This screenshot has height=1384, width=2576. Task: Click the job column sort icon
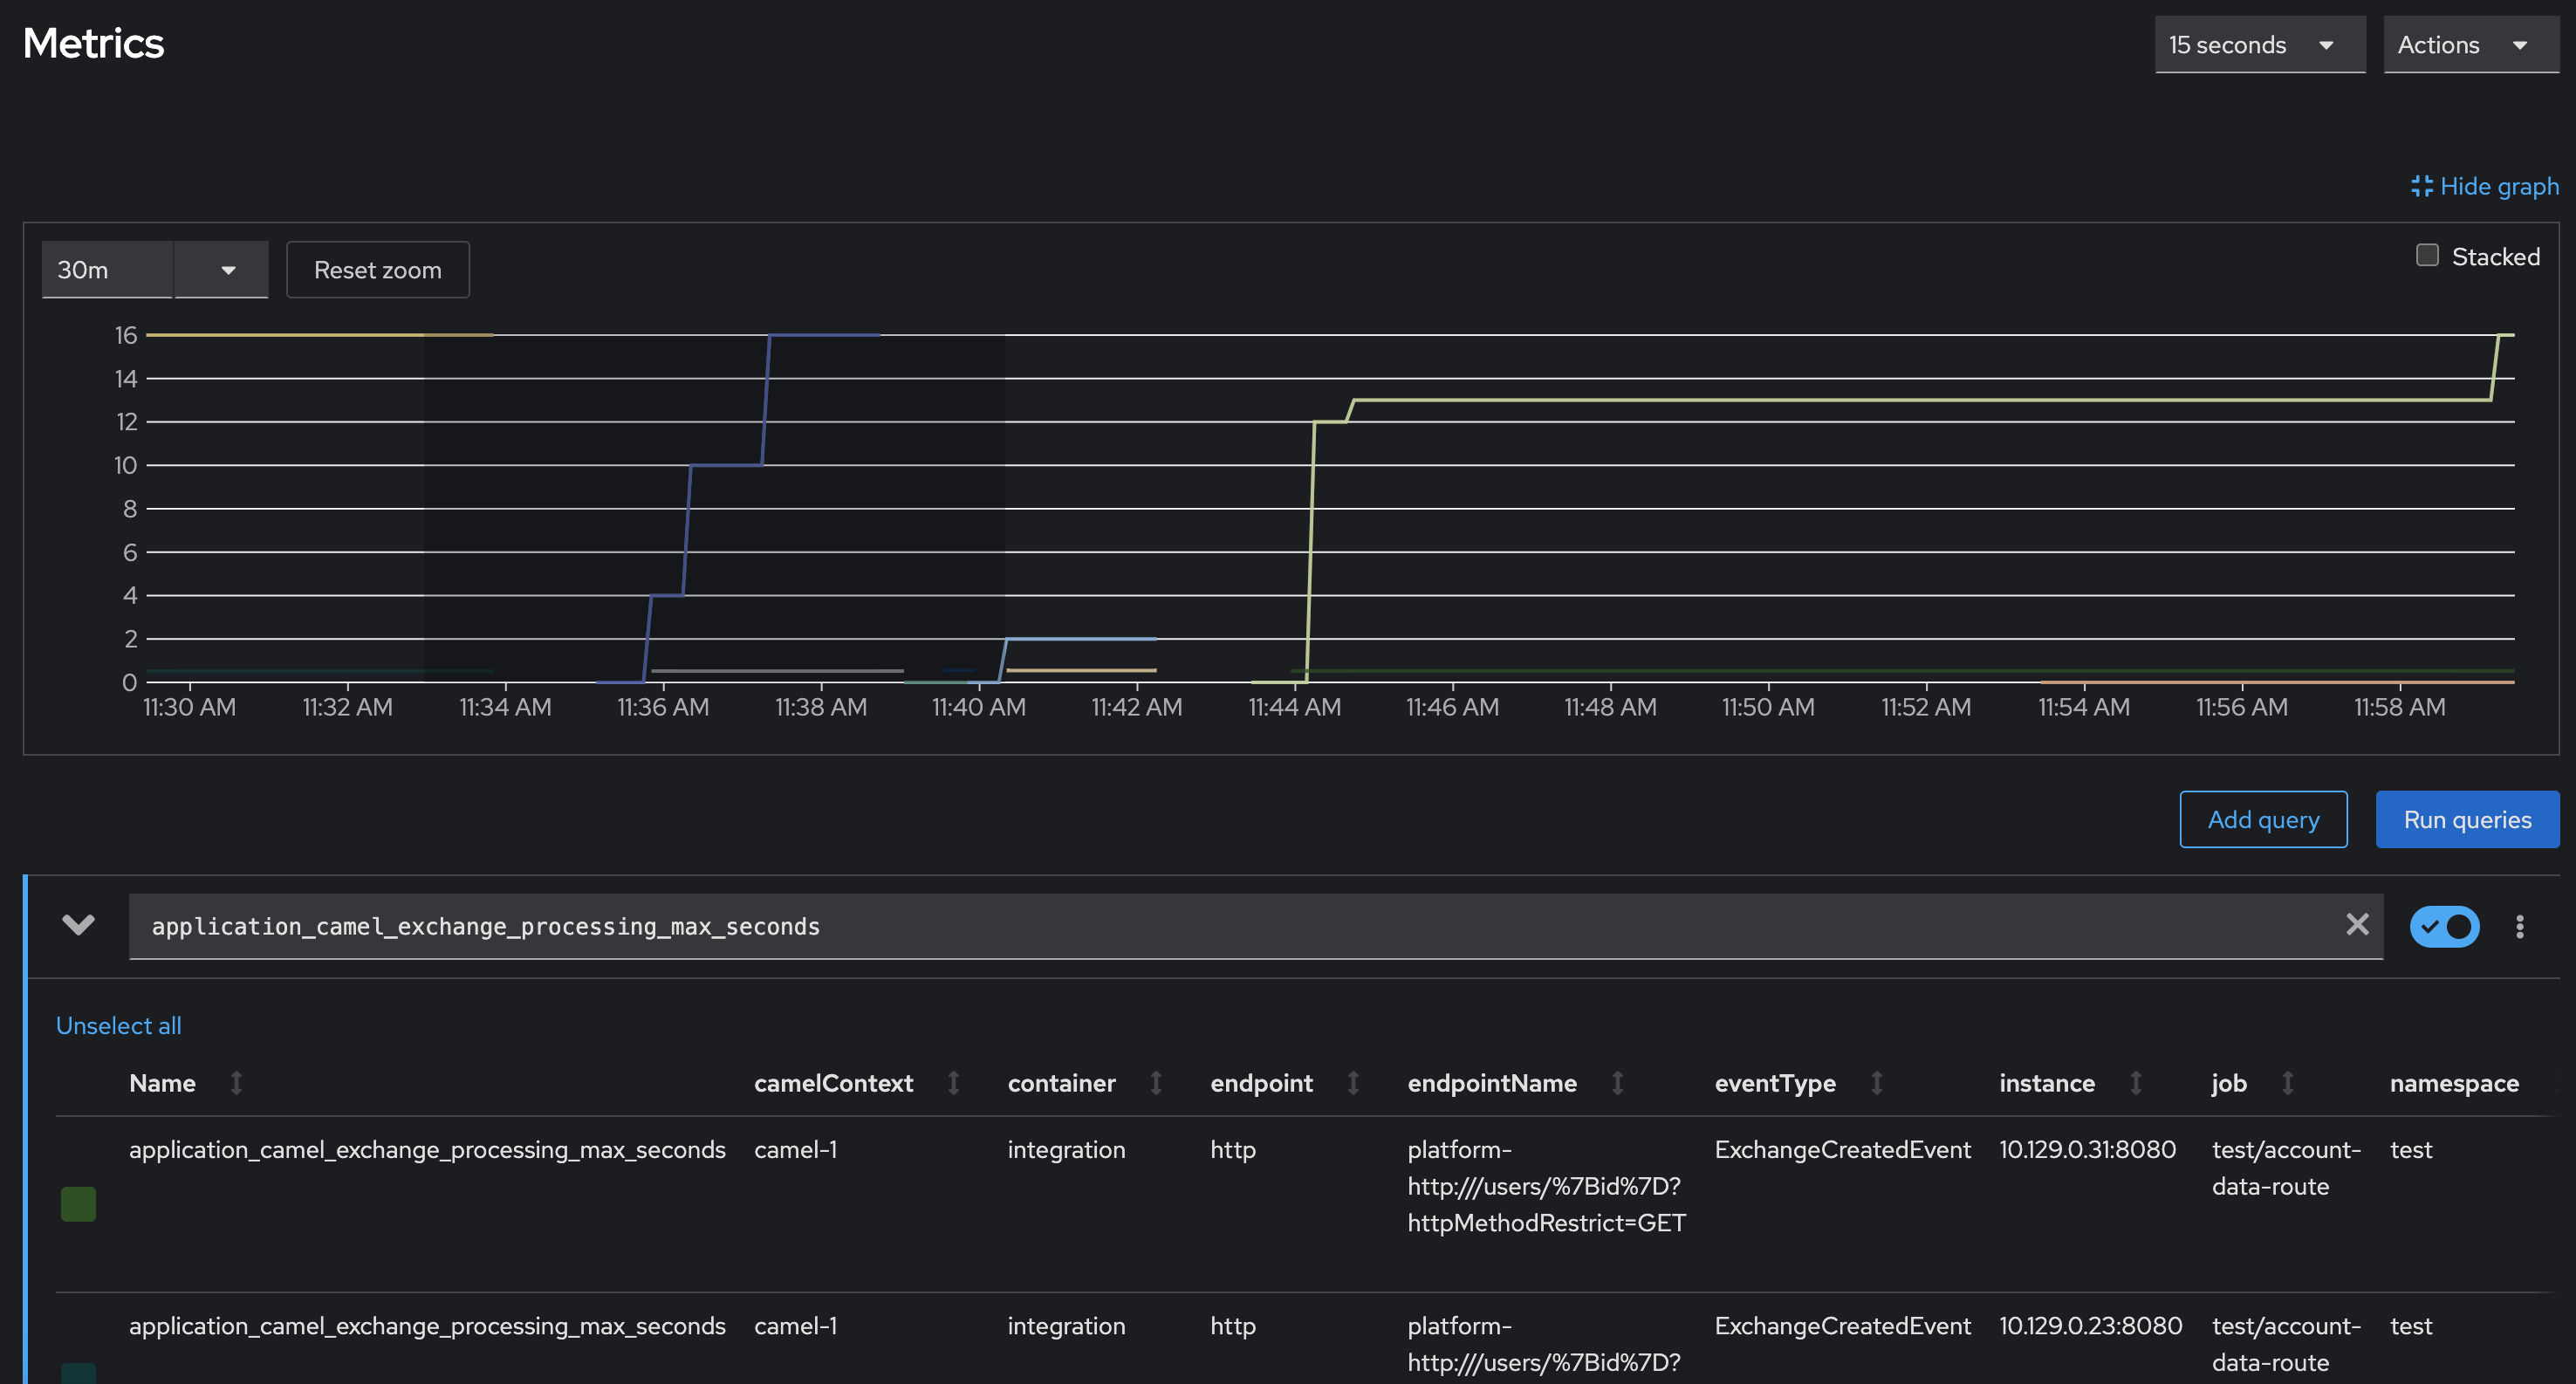point(2288,1083)
